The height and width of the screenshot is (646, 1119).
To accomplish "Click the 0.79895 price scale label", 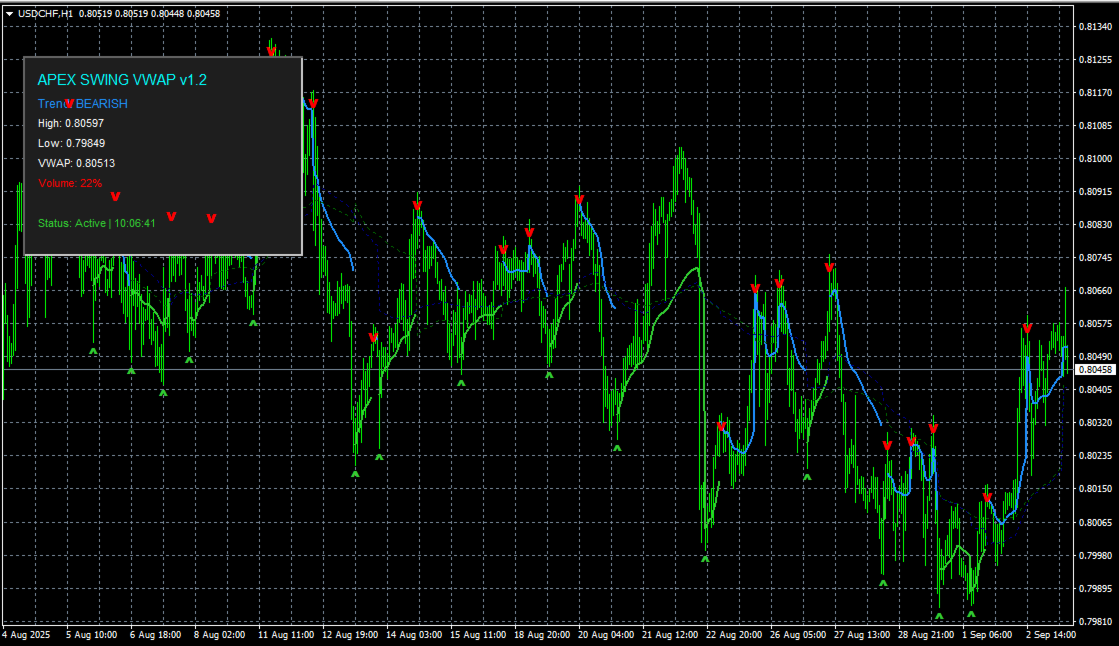I will [x=1095, y=589].
